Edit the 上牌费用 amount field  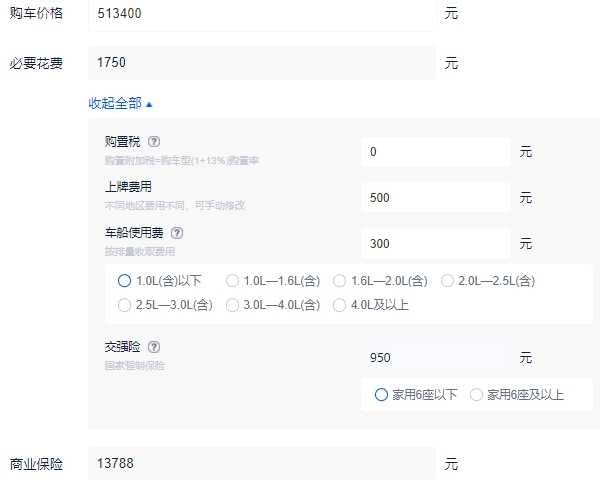click(x=435, y=197)
